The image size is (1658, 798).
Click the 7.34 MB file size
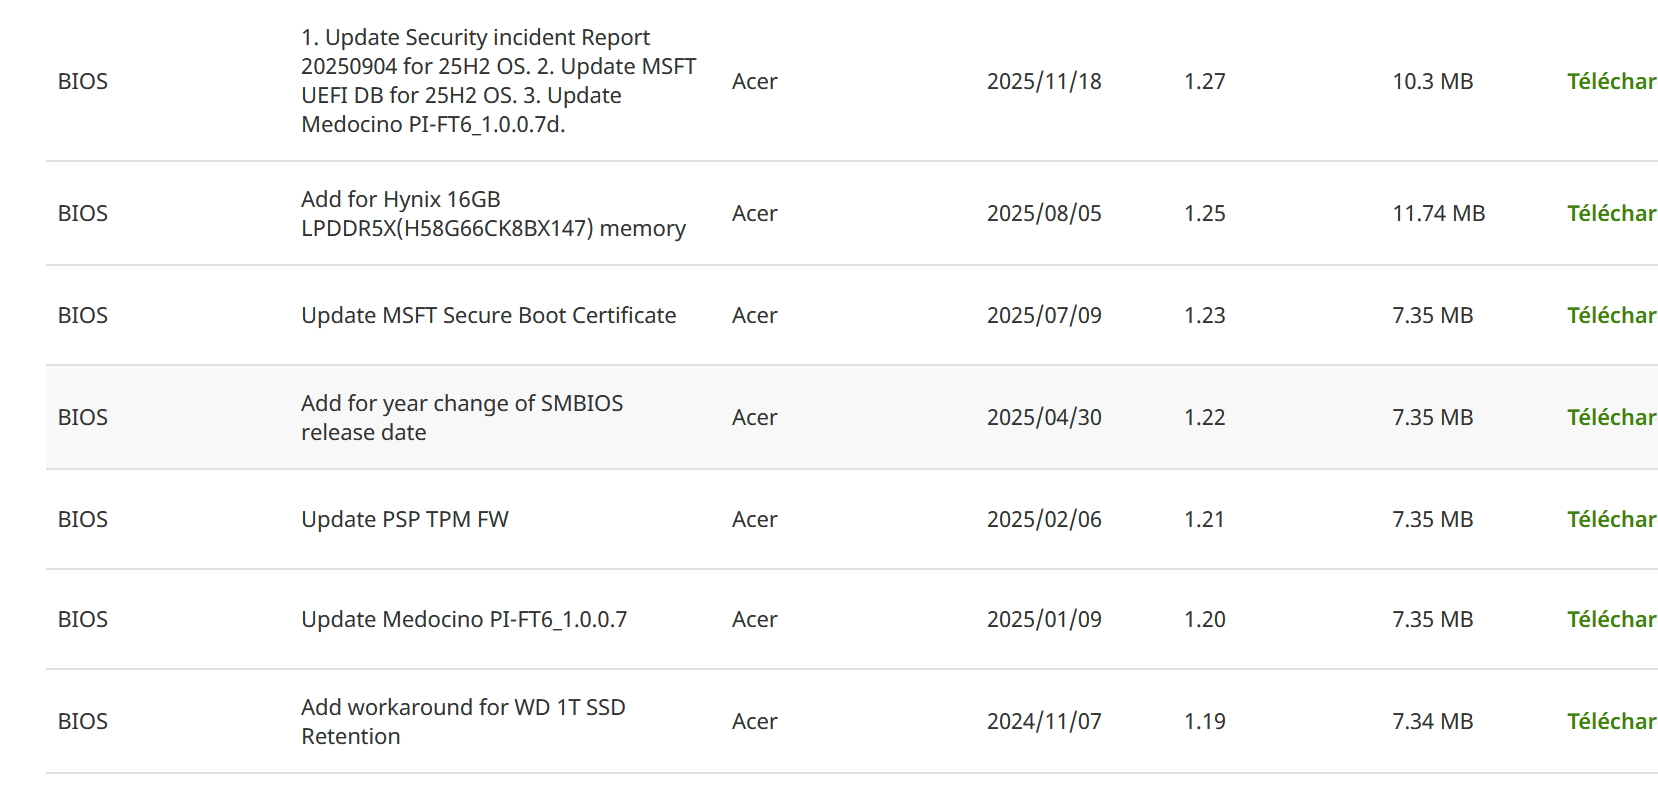(1433, 722)
